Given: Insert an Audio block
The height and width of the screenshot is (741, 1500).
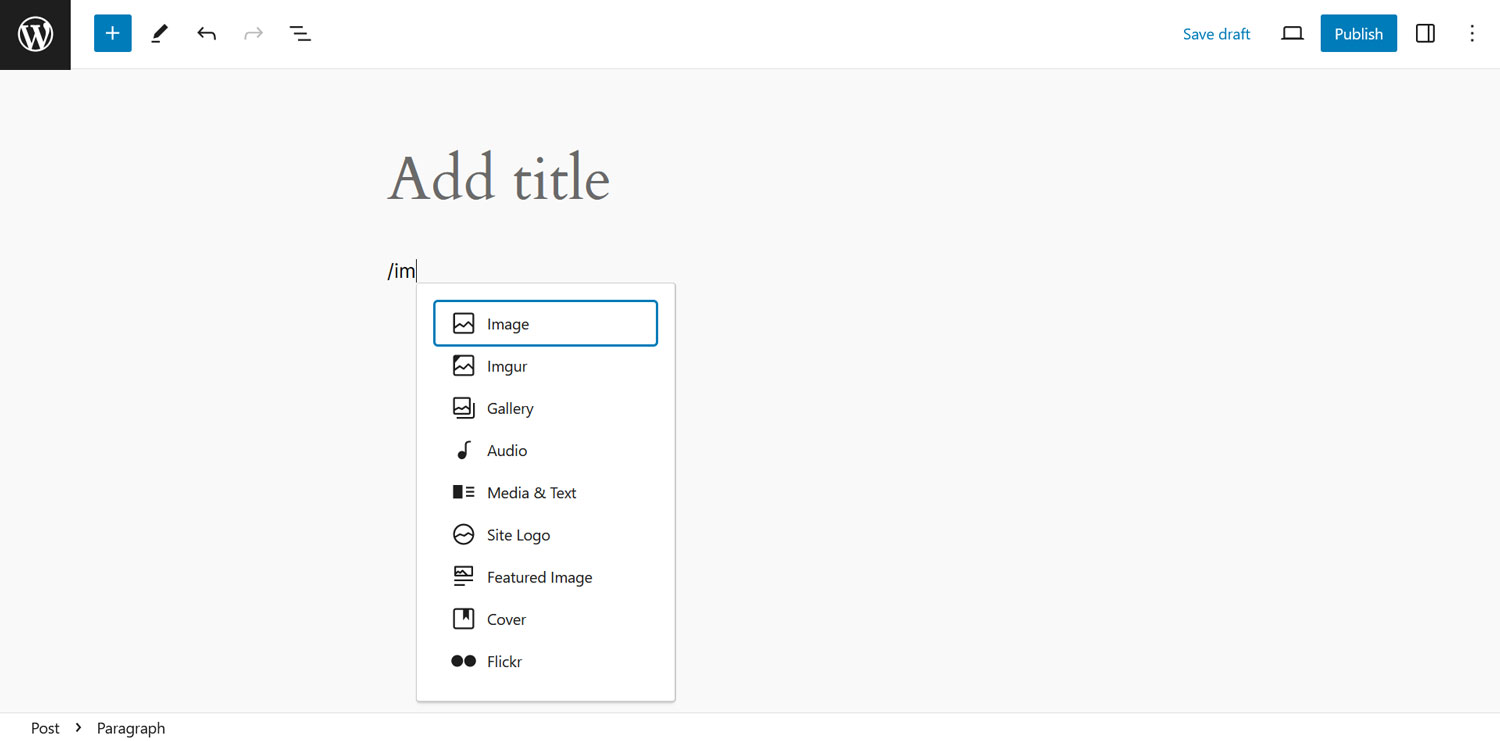Looking at the screenshot, I should pos(545,450).
